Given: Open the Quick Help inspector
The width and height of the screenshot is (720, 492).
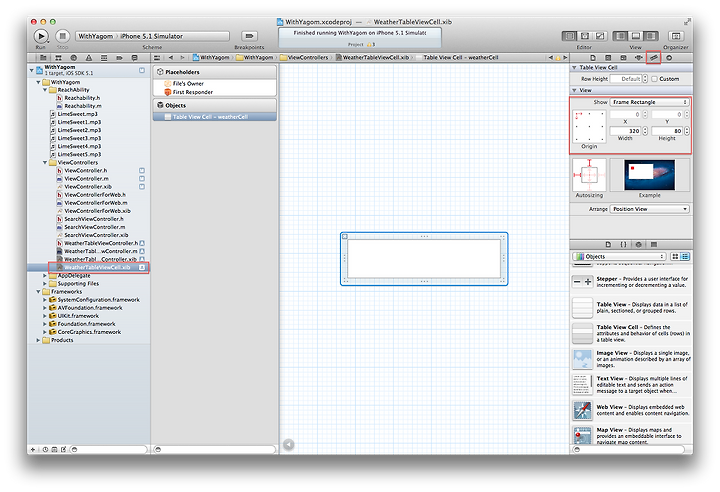Looking at the screenshot, I should click(x=608, y=58).
